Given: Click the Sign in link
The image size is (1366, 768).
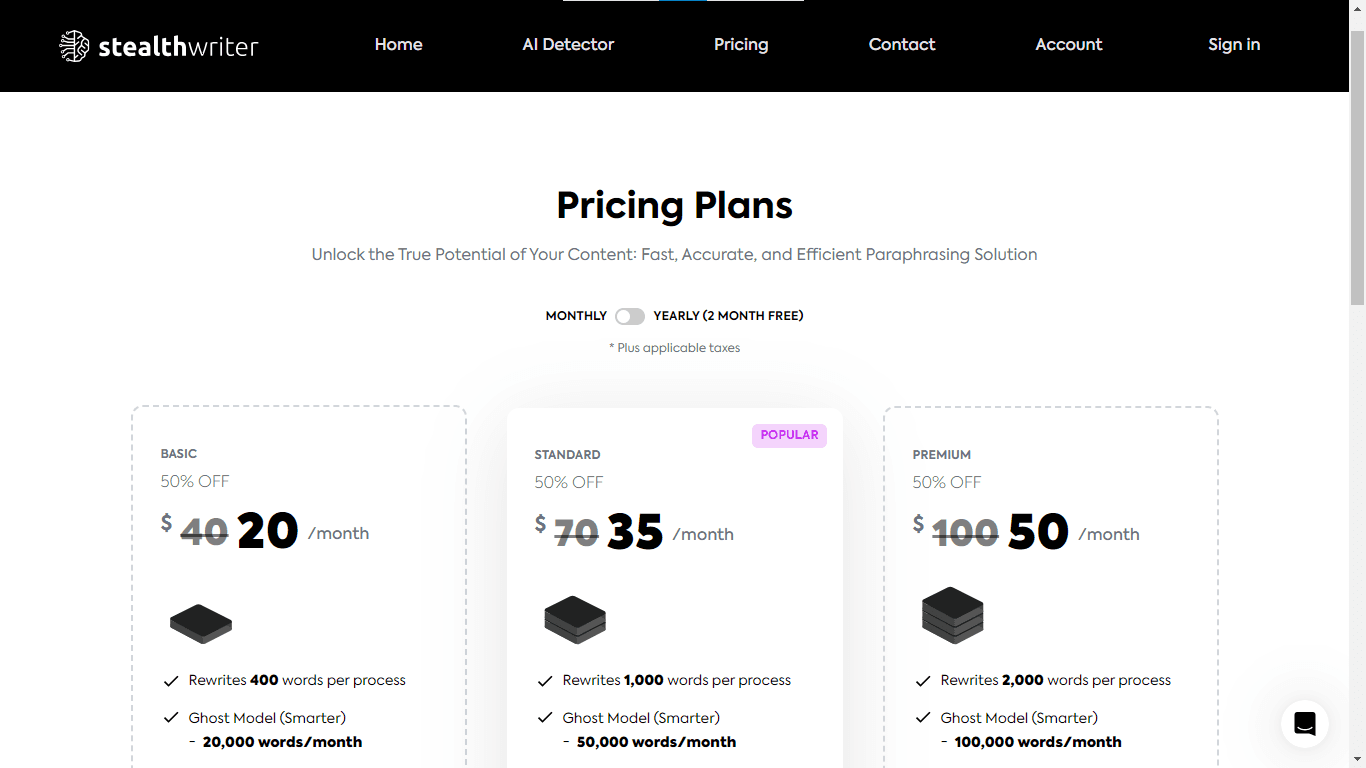Looking at the screenshot, I should click(x=1234, y=45).
